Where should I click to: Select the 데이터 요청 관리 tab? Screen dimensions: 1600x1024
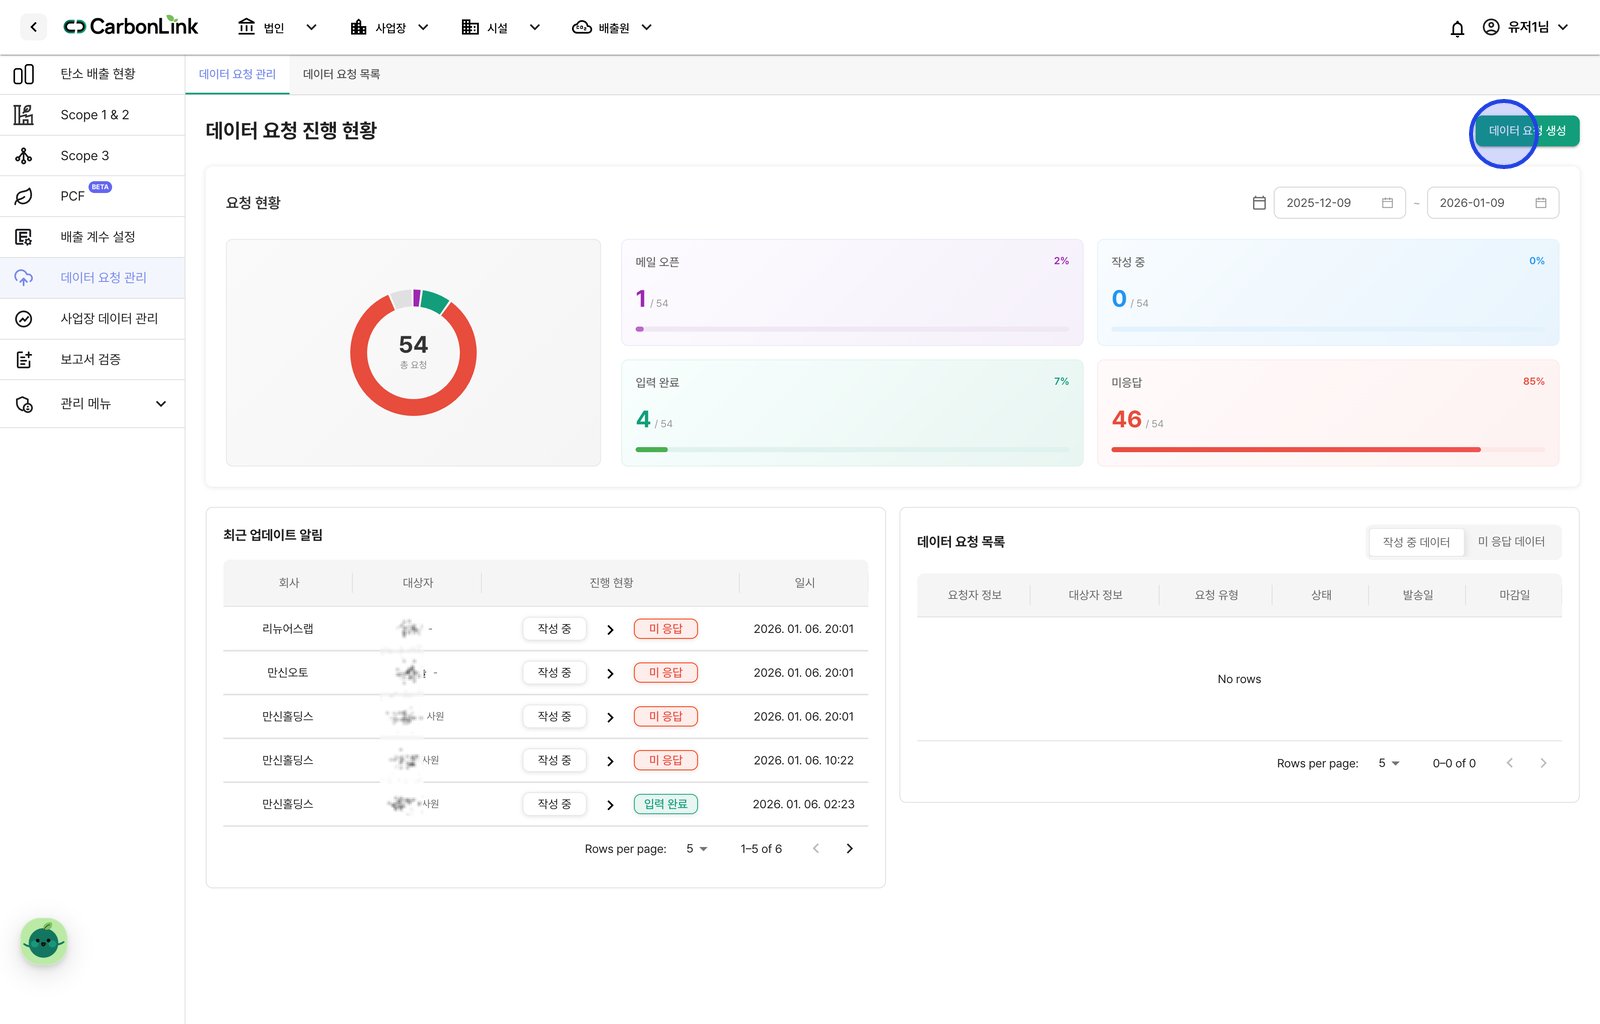(x=237, y=74)
